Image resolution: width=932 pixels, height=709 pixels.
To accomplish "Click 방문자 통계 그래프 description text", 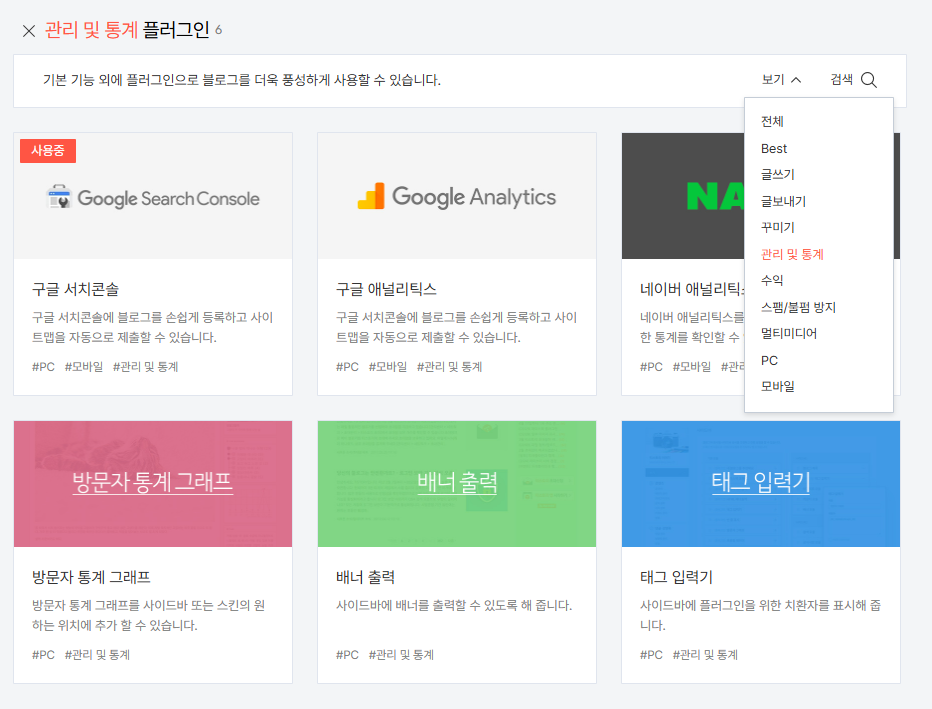I will [x=149, y=615].
